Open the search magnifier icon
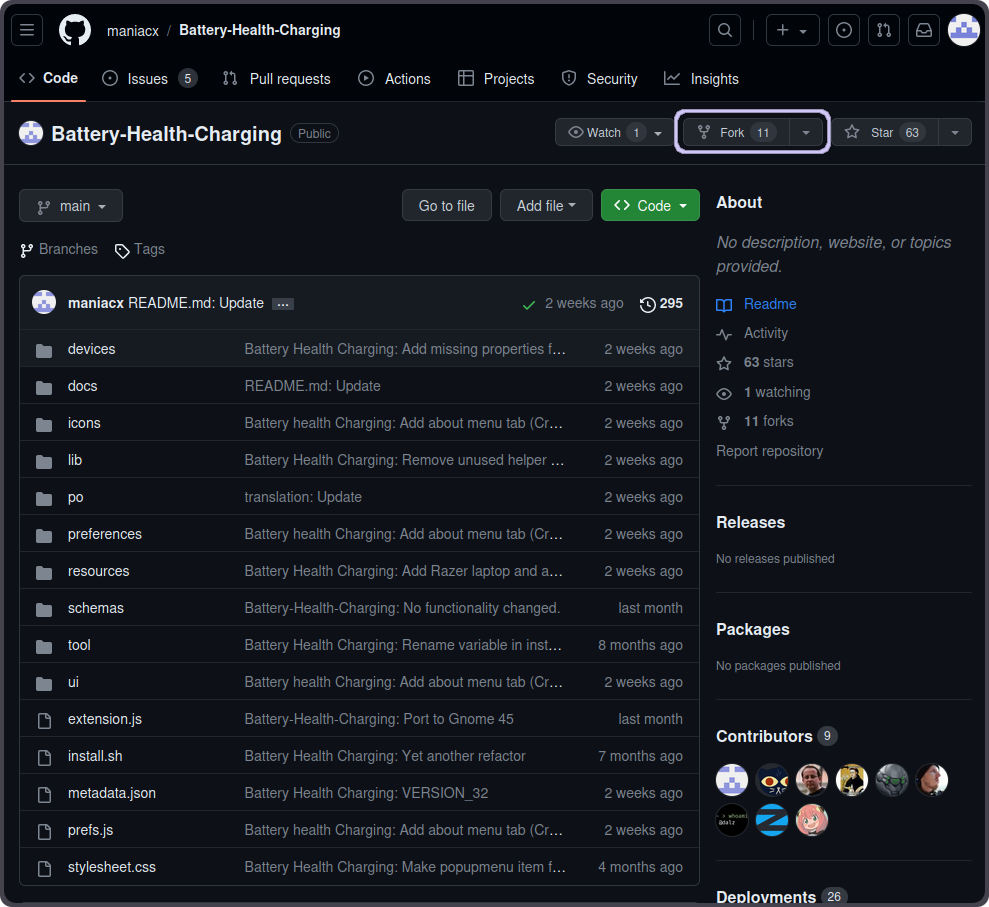 (725, 30)
